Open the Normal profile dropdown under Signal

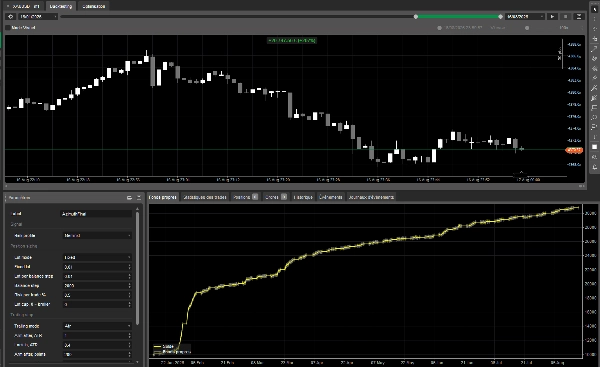pyautogui.click(x=97, y=235)
